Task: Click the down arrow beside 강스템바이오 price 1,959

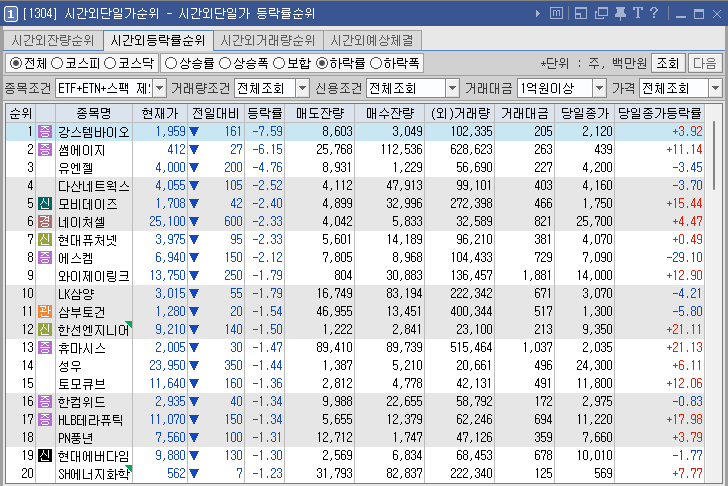Action: [194, 132]
